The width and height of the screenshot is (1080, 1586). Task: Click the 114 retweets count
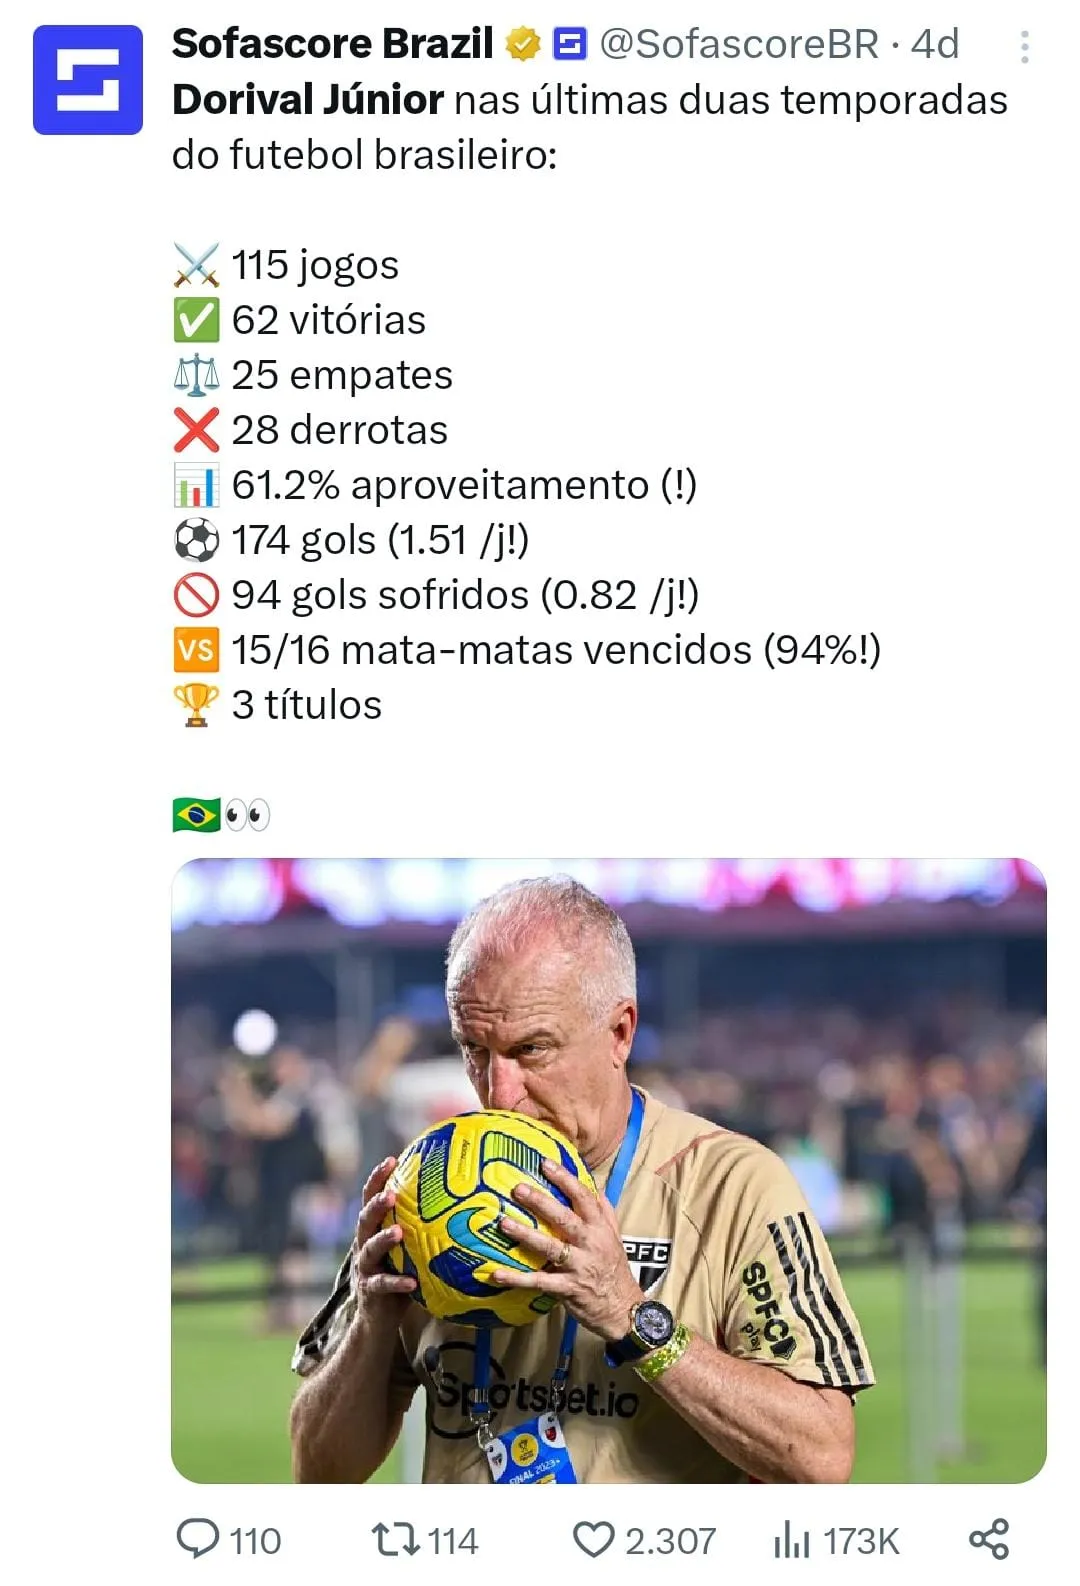453,1541
